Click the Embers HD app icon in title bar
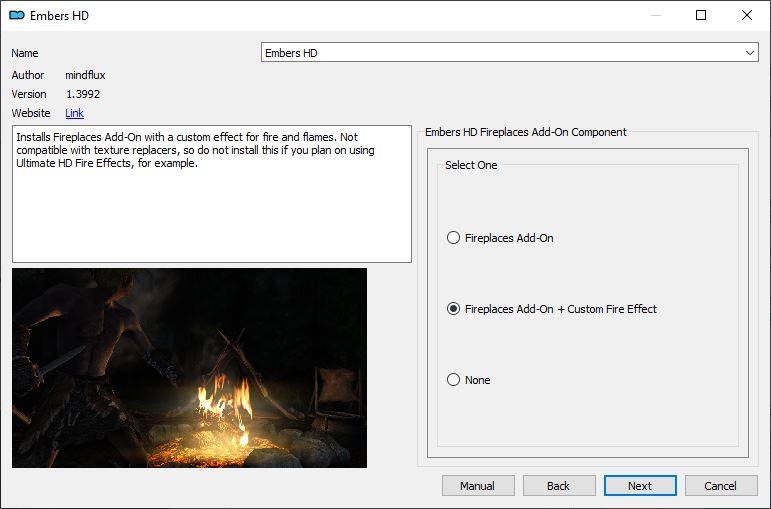 tap(17, 15)
